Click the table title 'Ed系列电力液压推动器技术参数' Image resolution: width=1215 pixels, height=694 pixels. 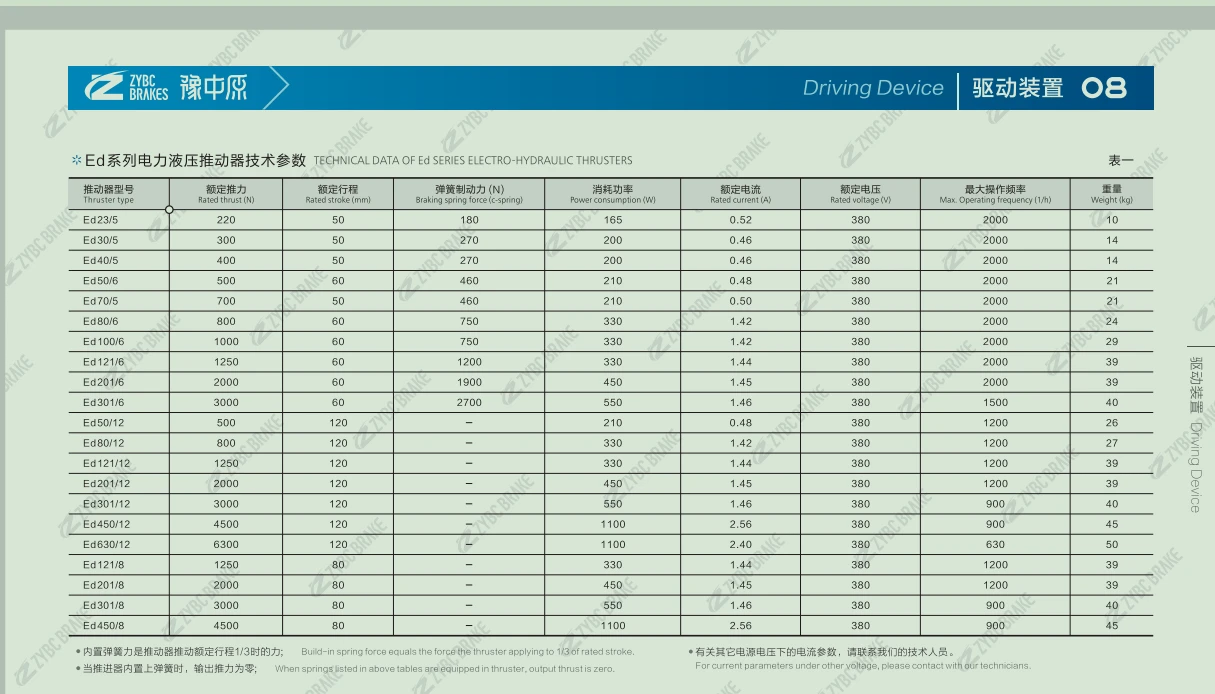tap(195, 160)
